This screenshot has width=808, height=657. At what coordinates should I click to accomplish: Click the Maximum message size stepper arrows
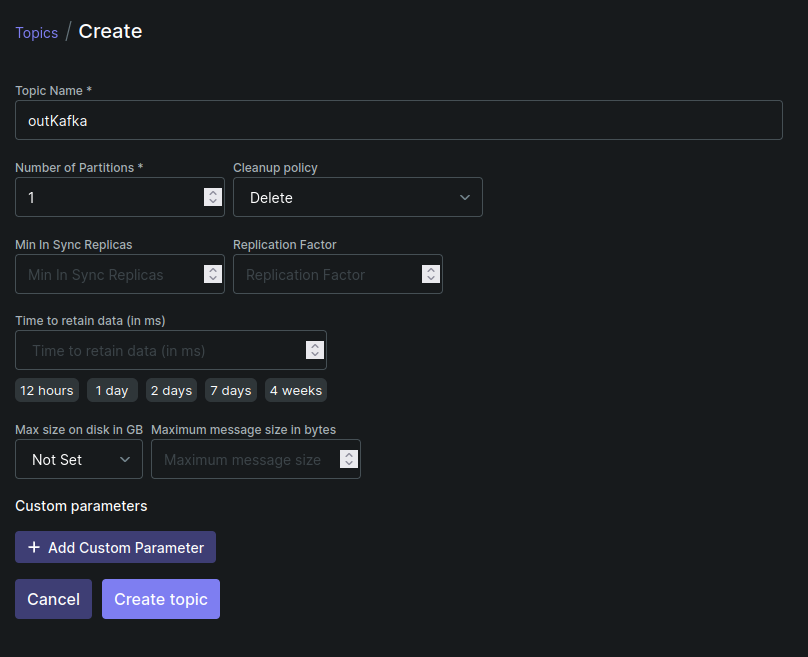tap(348, 459)
